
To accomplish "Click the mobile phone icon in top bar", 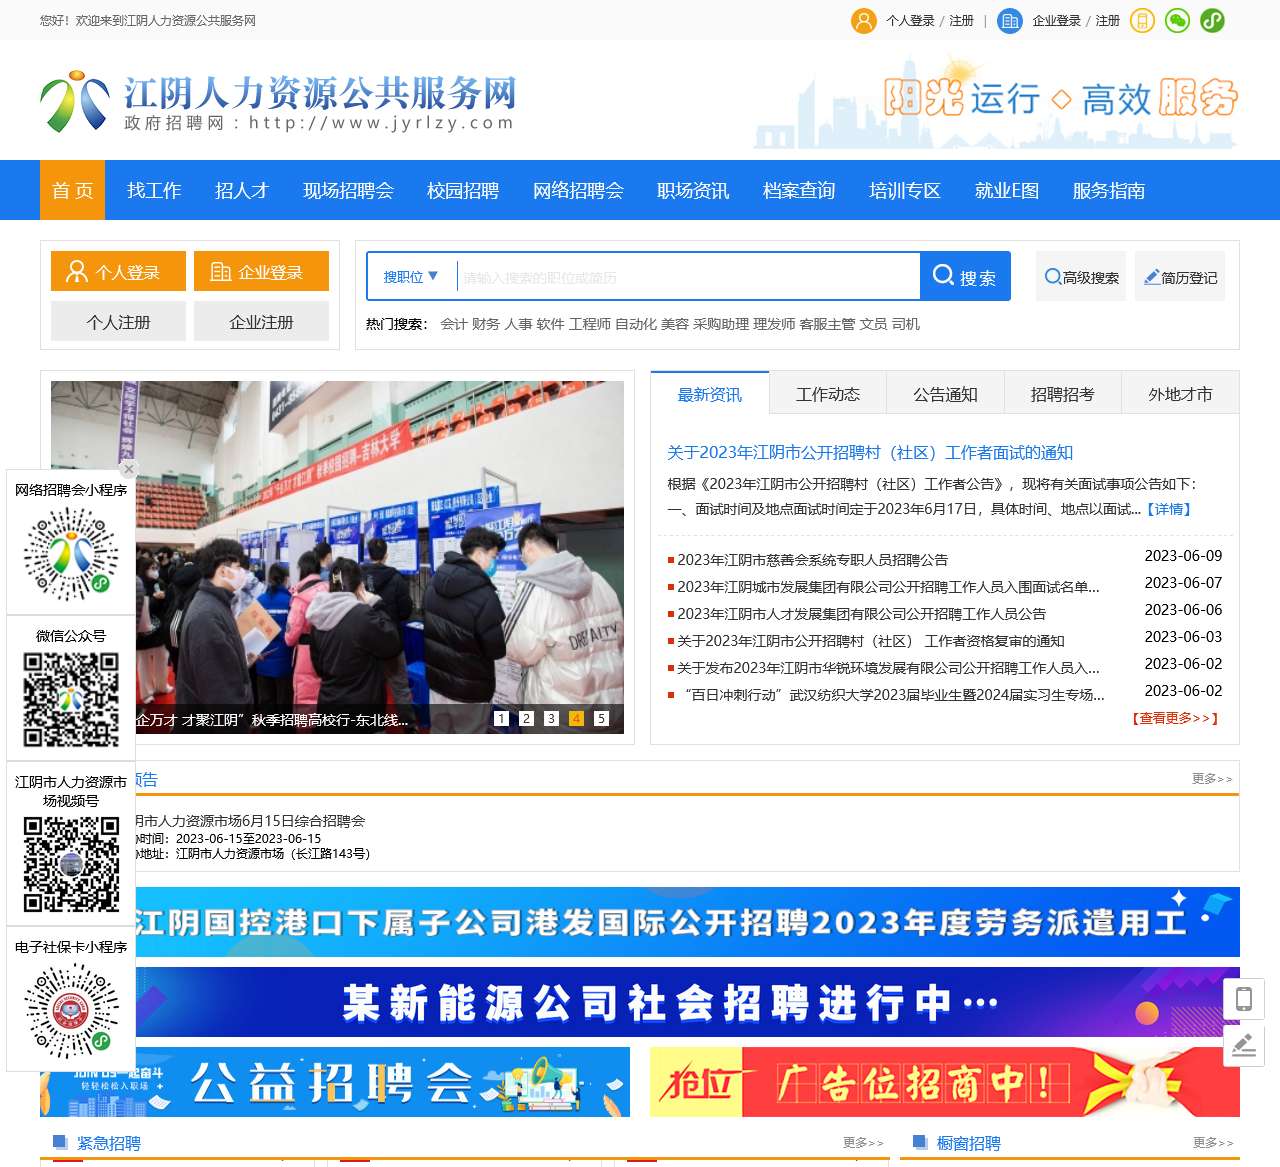I will (x=1142, y=20).
